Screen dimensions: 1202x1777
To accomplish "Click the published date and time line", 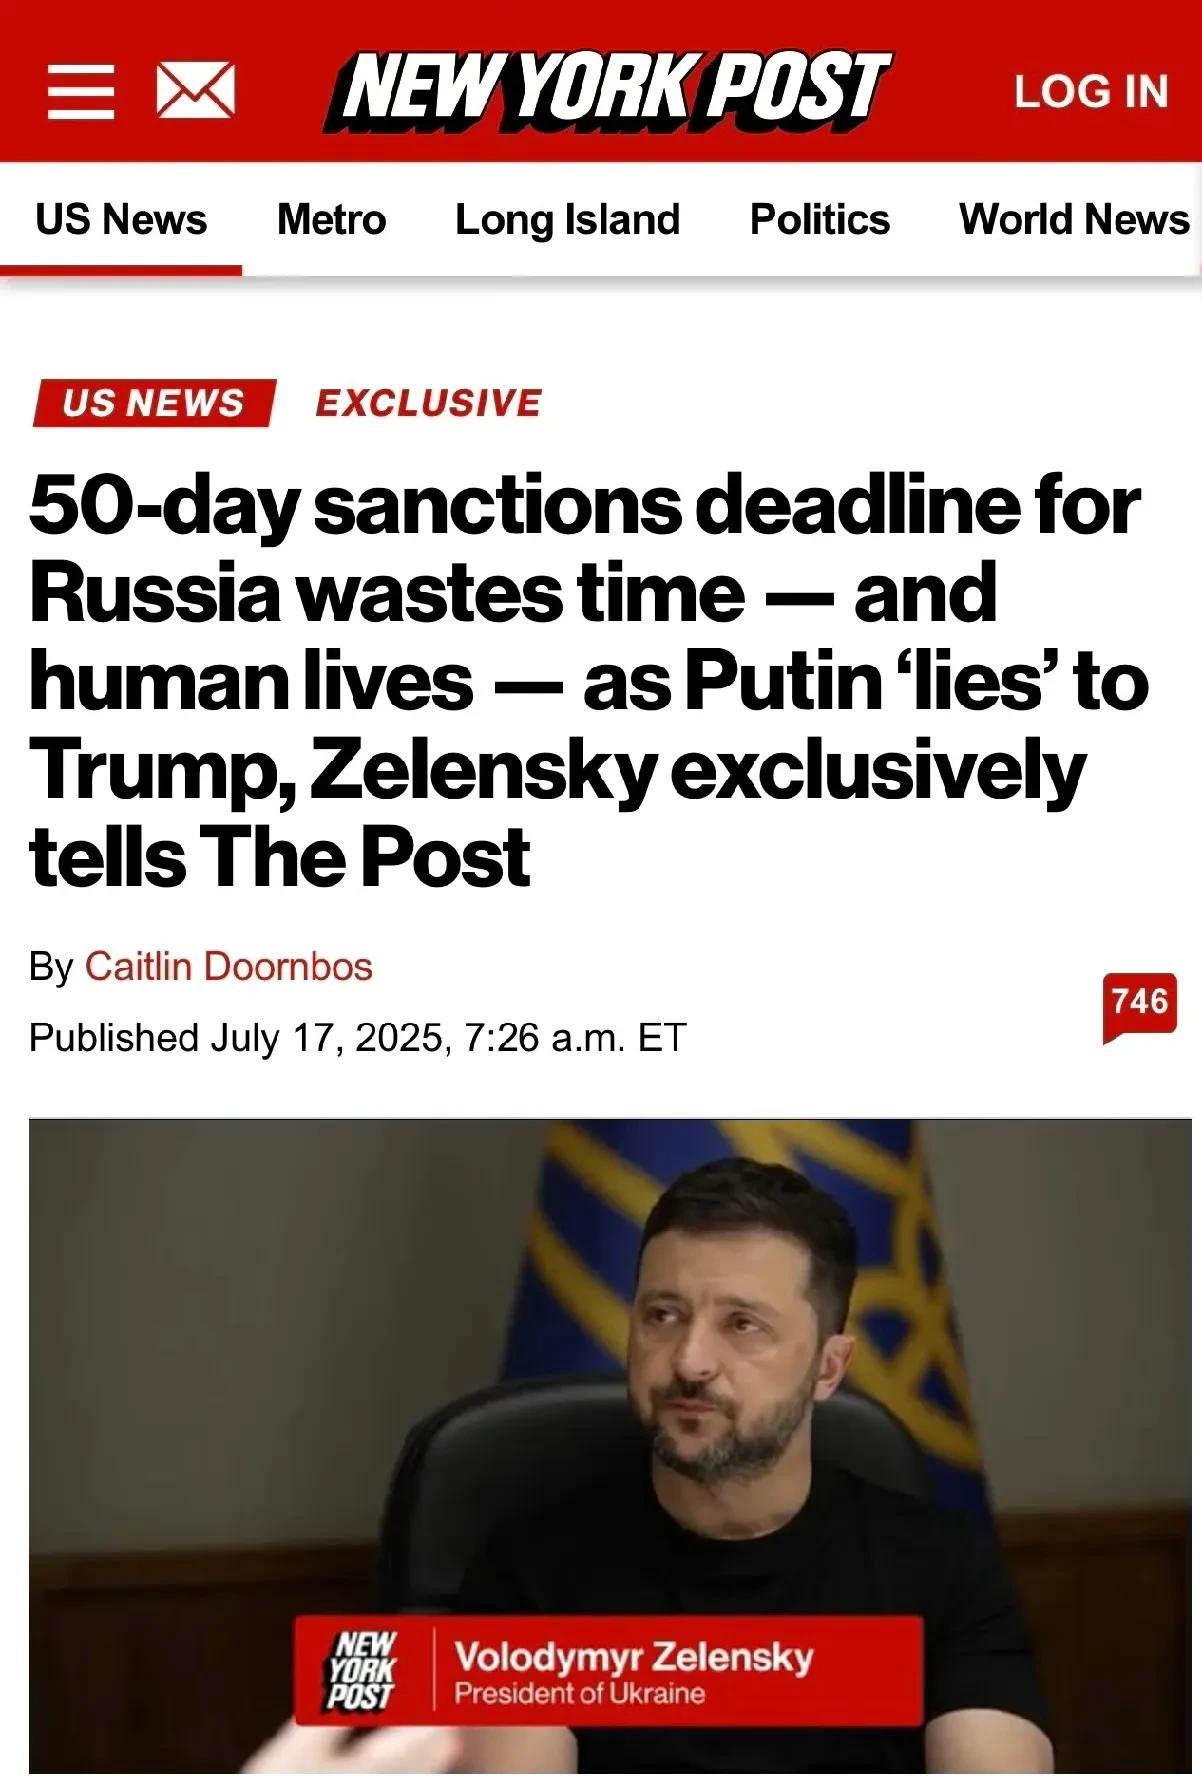I will [357, 1037].
